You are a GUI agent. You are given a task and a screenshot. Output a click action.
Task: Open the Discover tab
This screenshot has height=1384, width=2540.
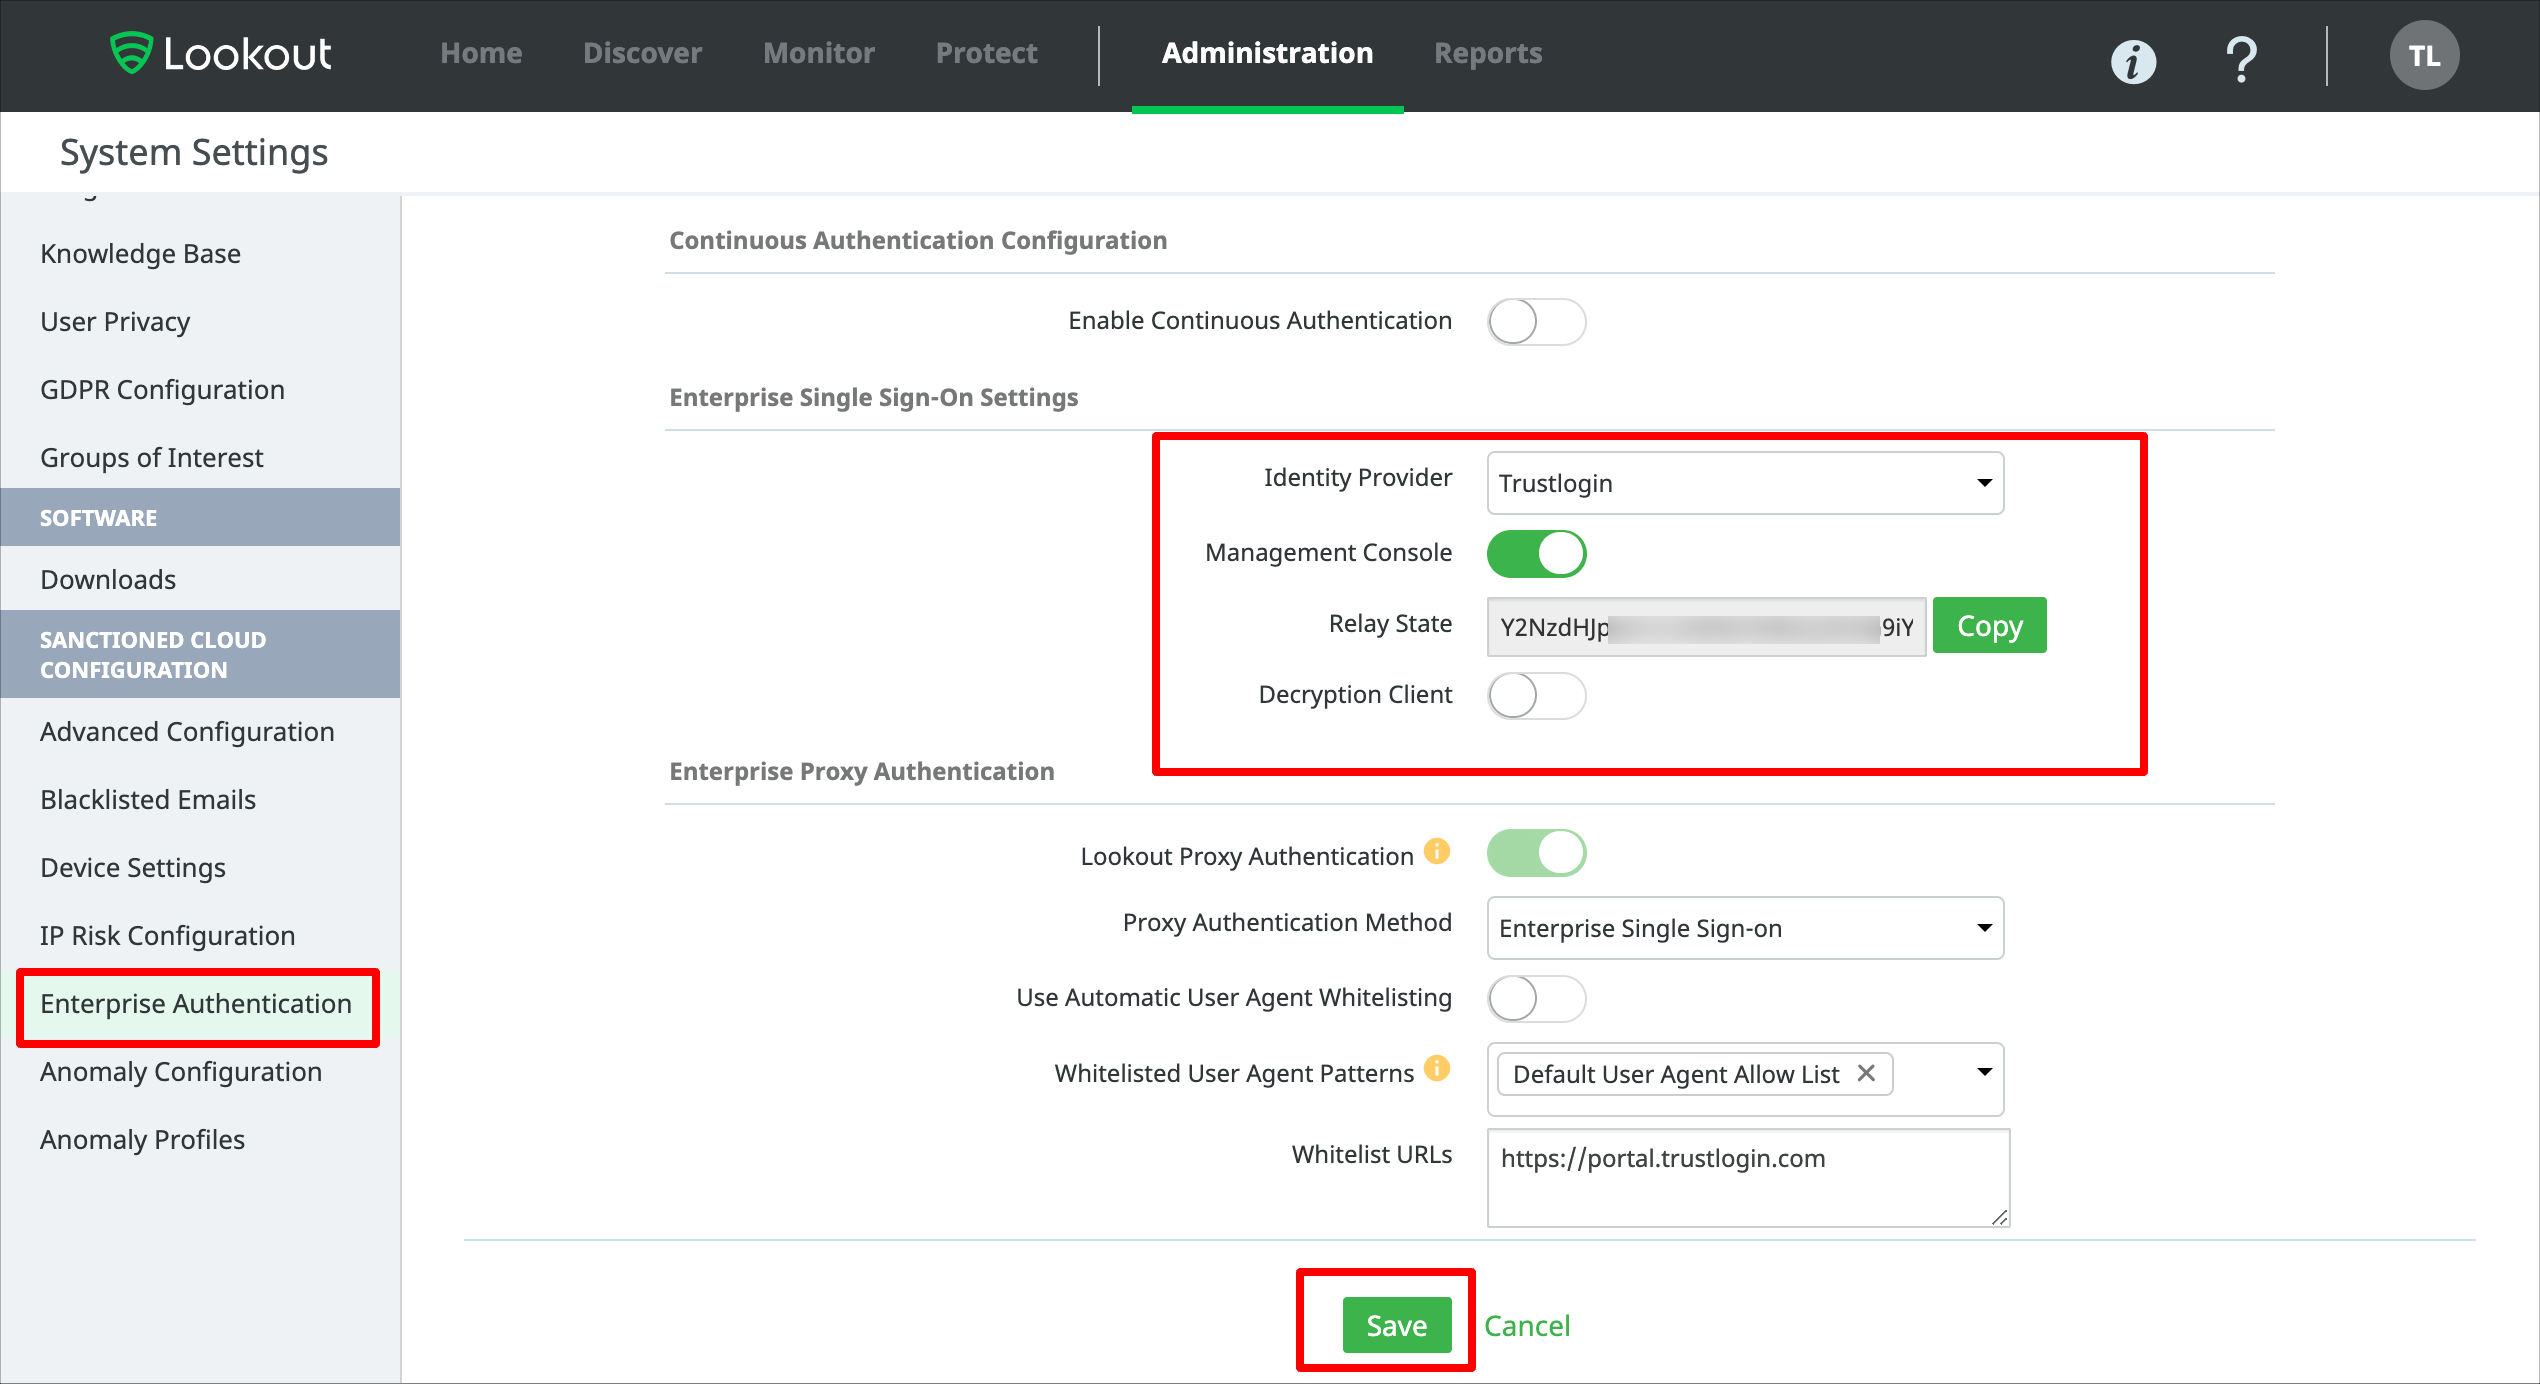coord(642,53)
